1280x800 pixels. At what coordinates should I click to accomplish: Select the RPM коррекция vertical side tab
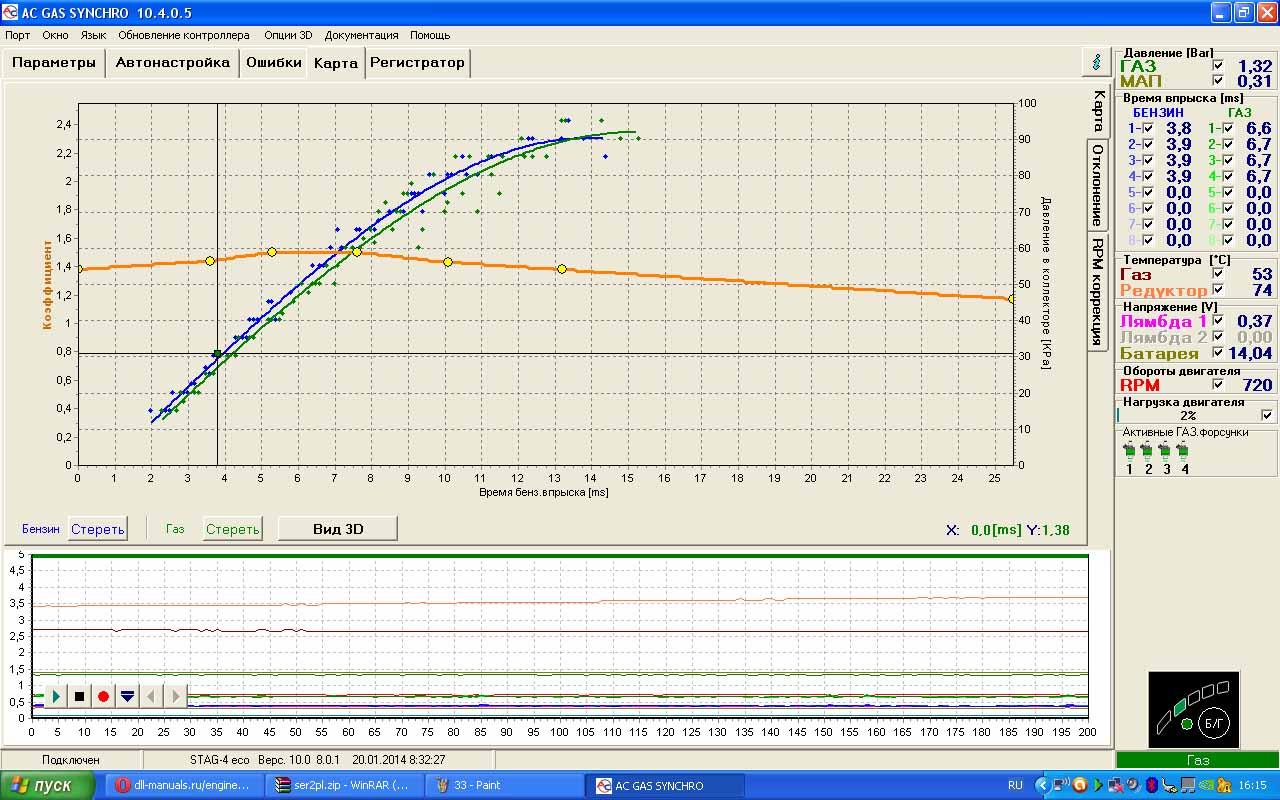click(x=1098, y=291)
